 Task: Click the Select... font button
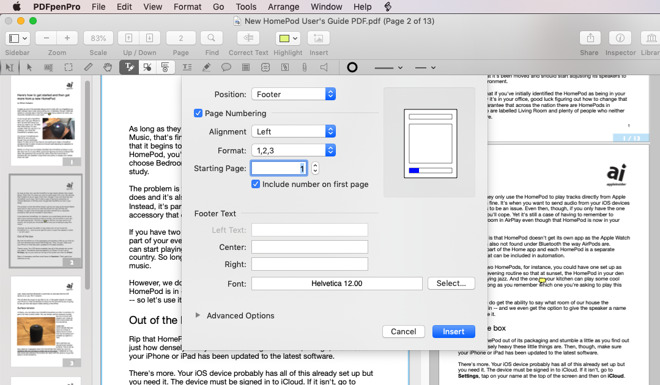click(451, 283)
